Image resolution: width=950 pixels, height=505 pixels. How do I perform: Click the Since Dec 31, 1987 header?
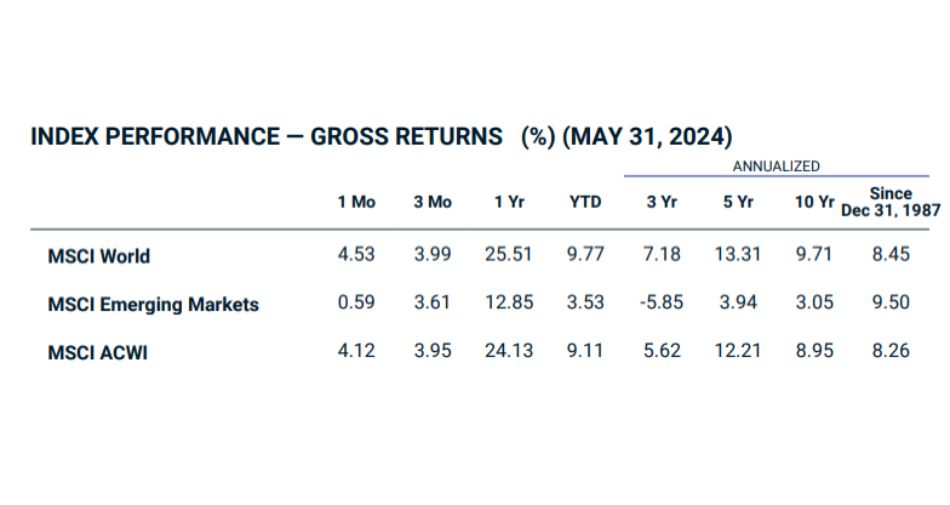pos(890,202)
